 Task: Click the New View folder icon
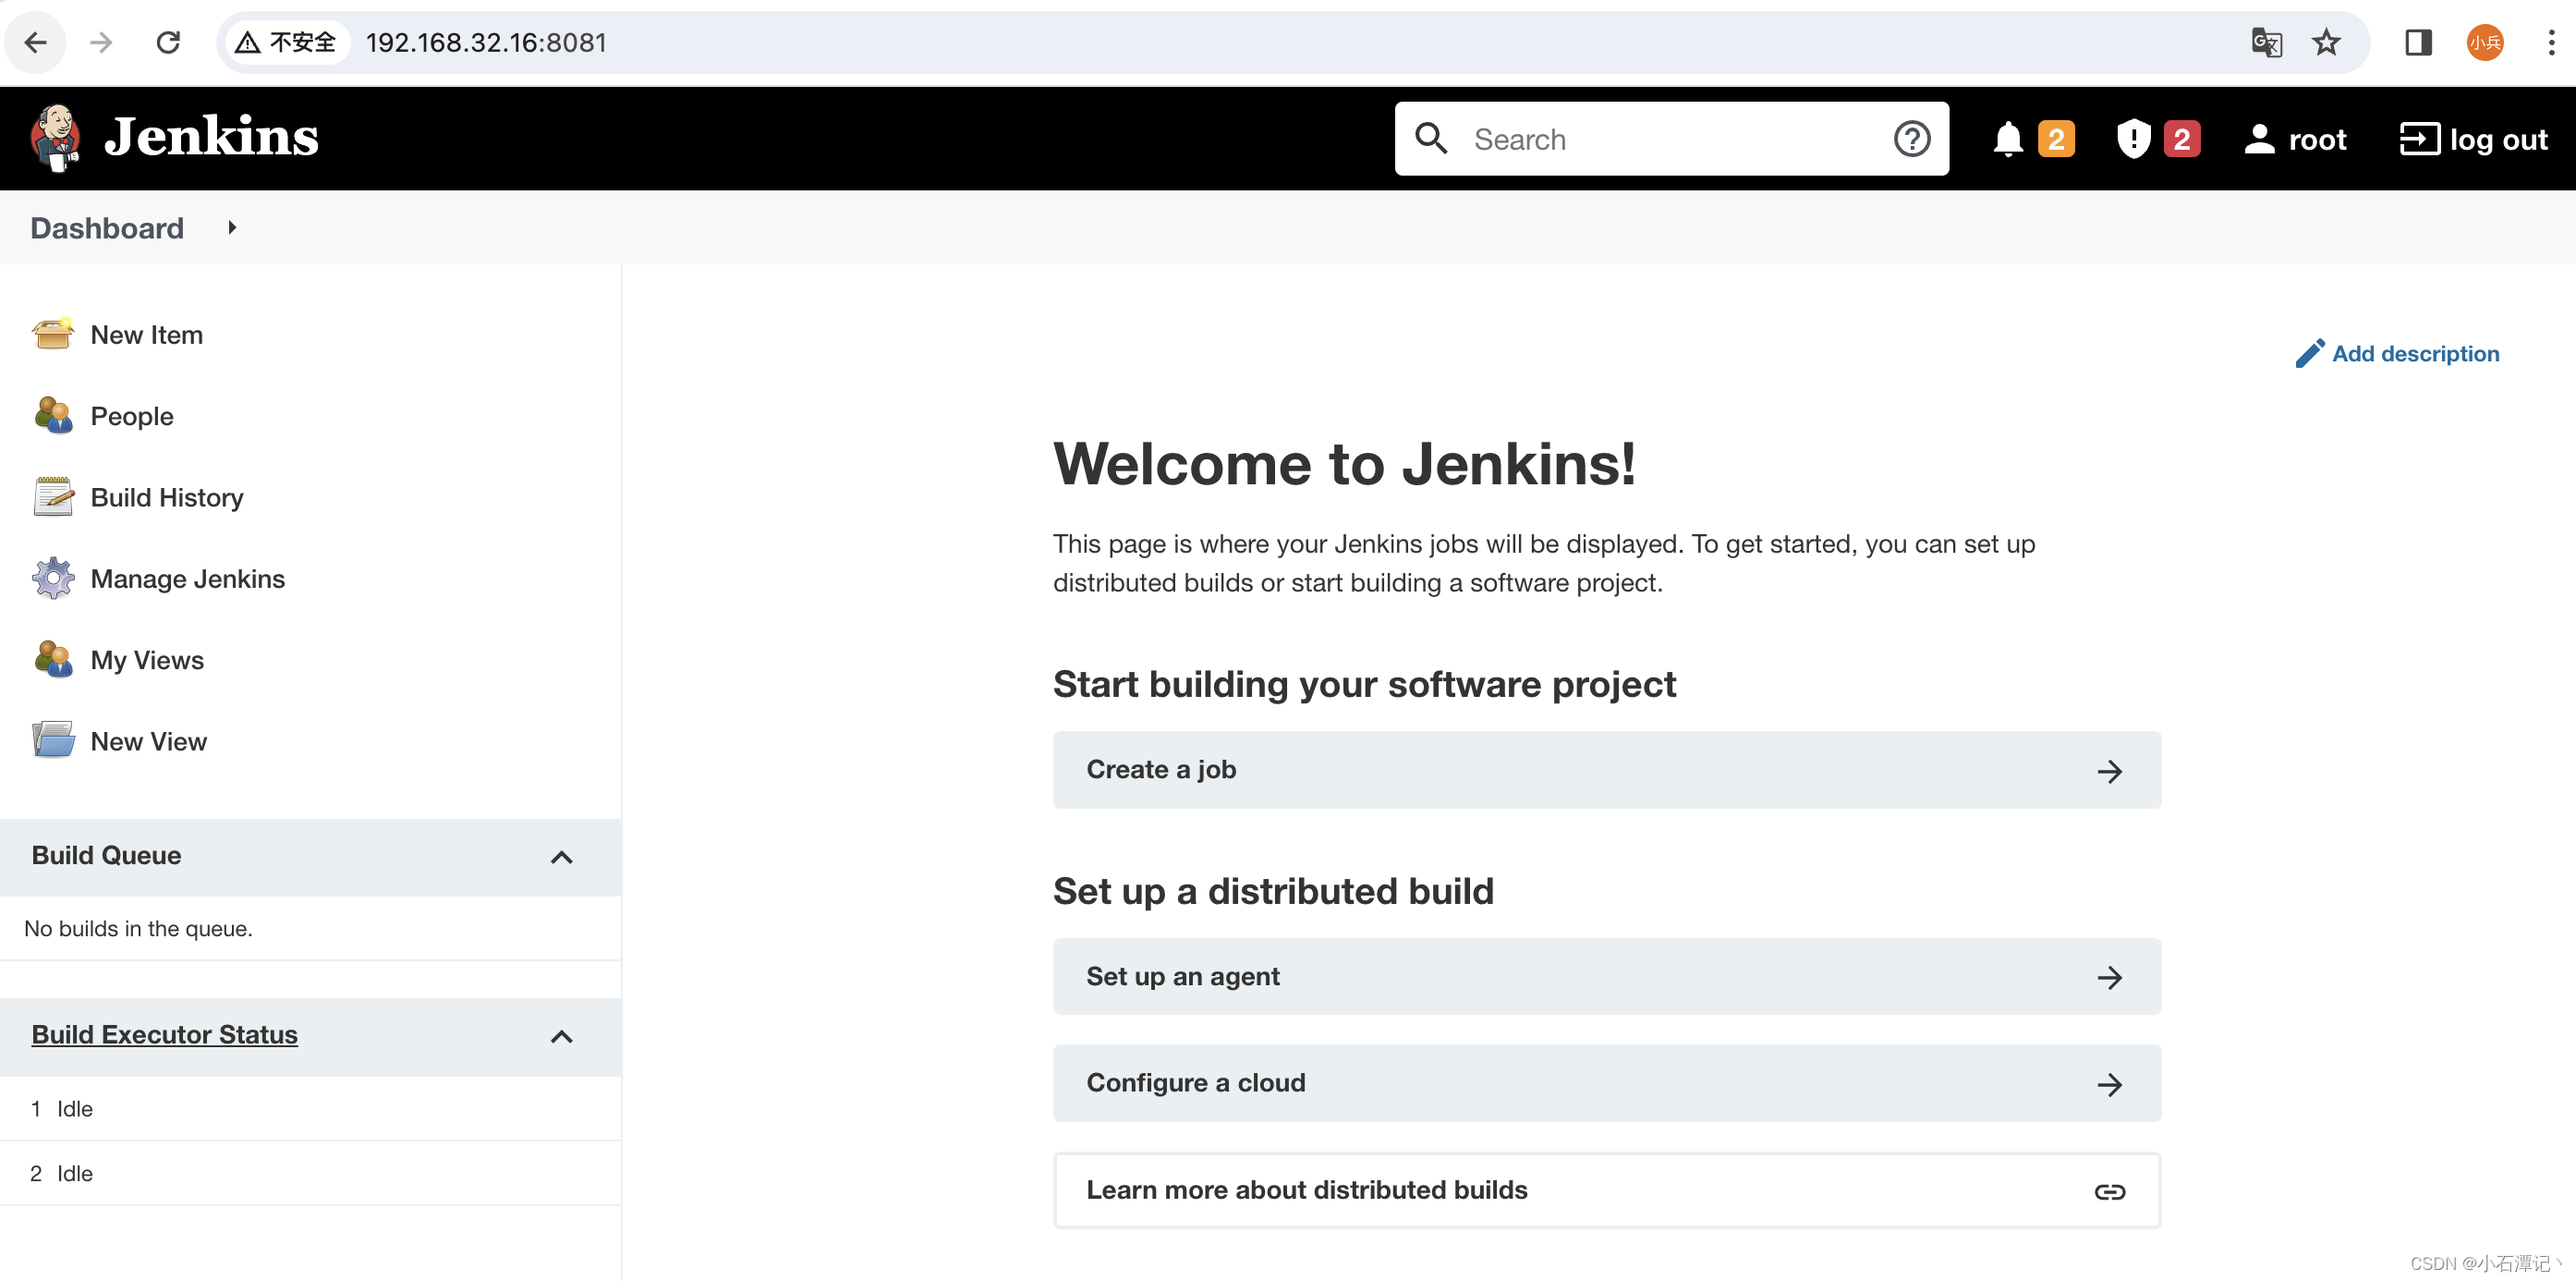[x=53, y=740]
